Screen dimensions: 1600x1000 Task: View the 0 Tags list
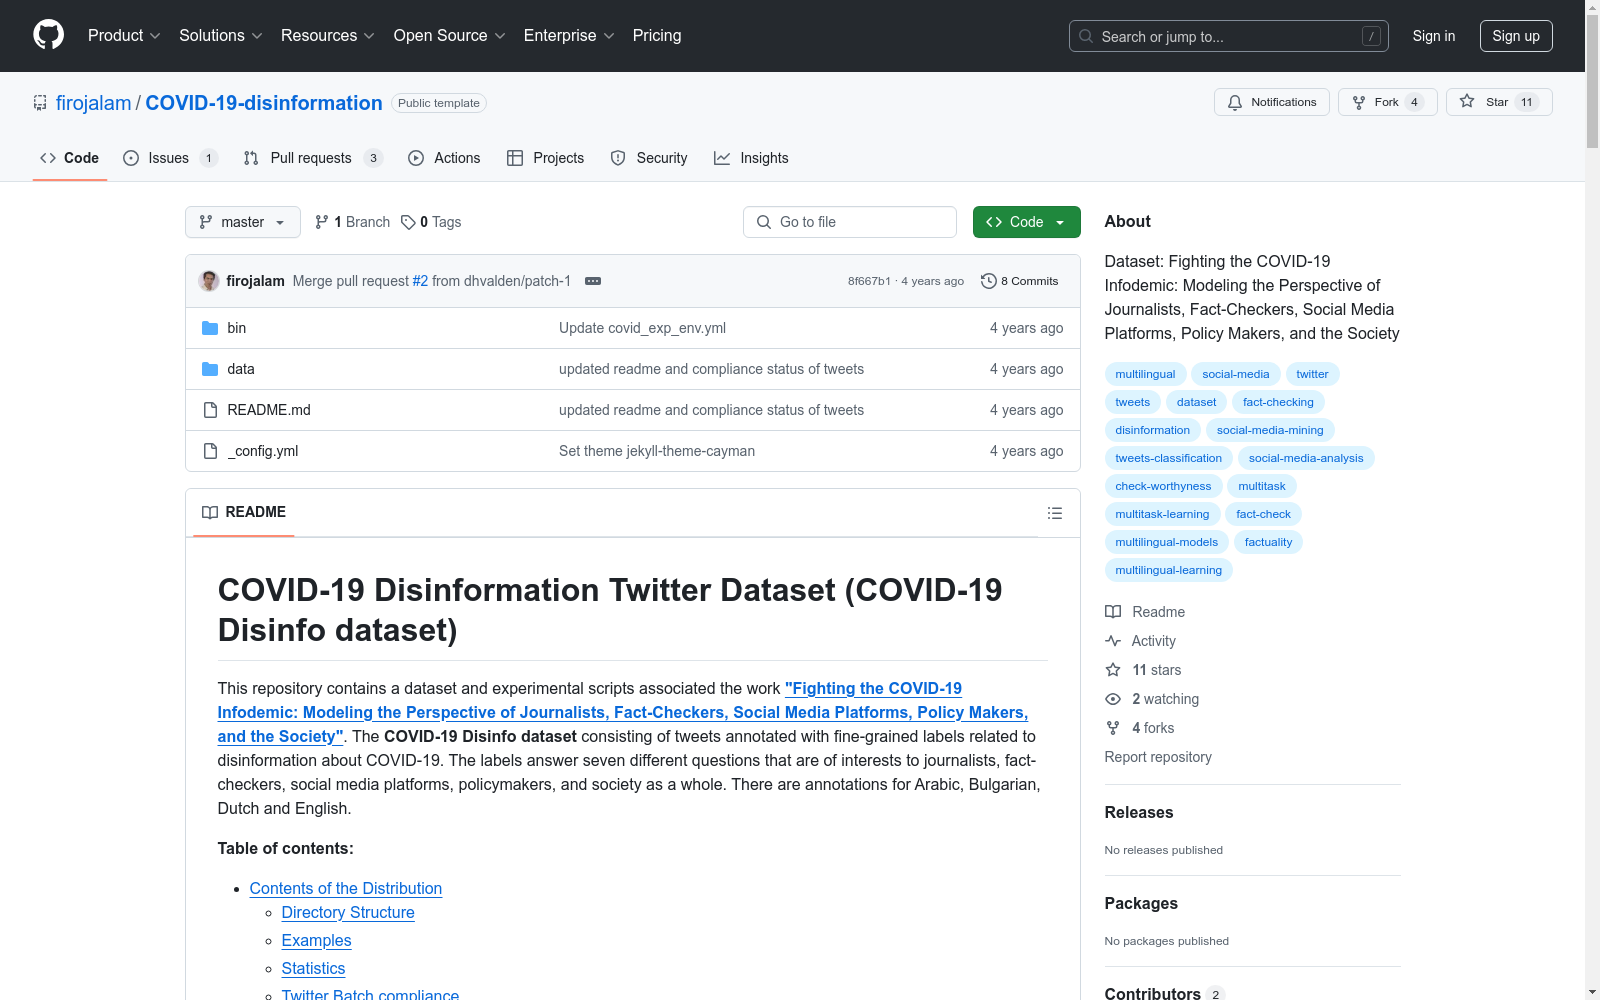click(431, 222)
